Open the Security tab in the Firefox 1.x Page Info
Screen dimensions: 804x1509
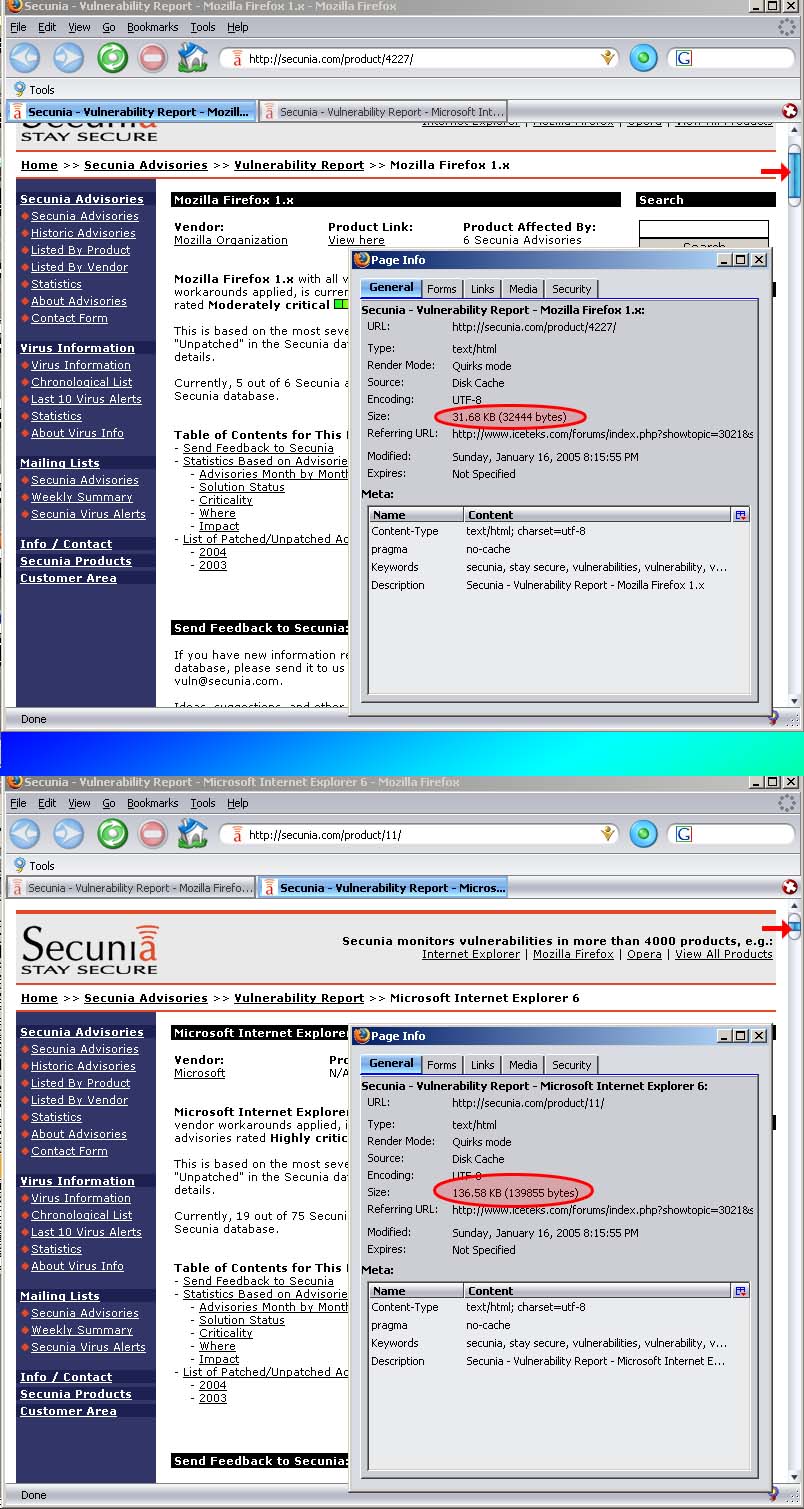pyautogui.click(x=571, y=289)
